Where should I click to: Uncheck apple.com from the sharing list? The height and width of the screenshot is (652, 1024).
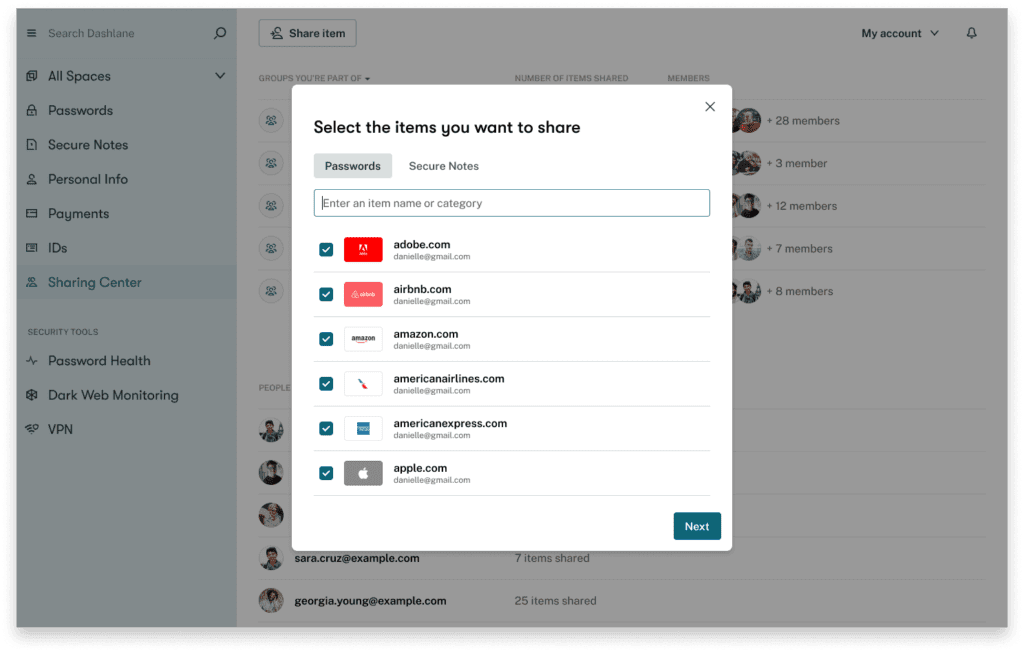click(x=326, y=473)
